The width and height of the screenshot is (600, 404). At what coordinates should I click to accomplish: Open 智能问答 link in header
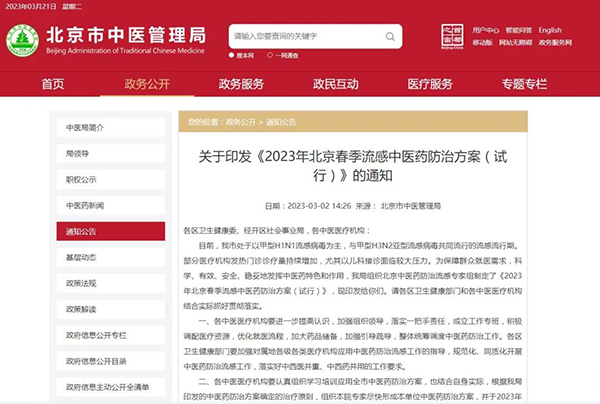coord(517,30)
